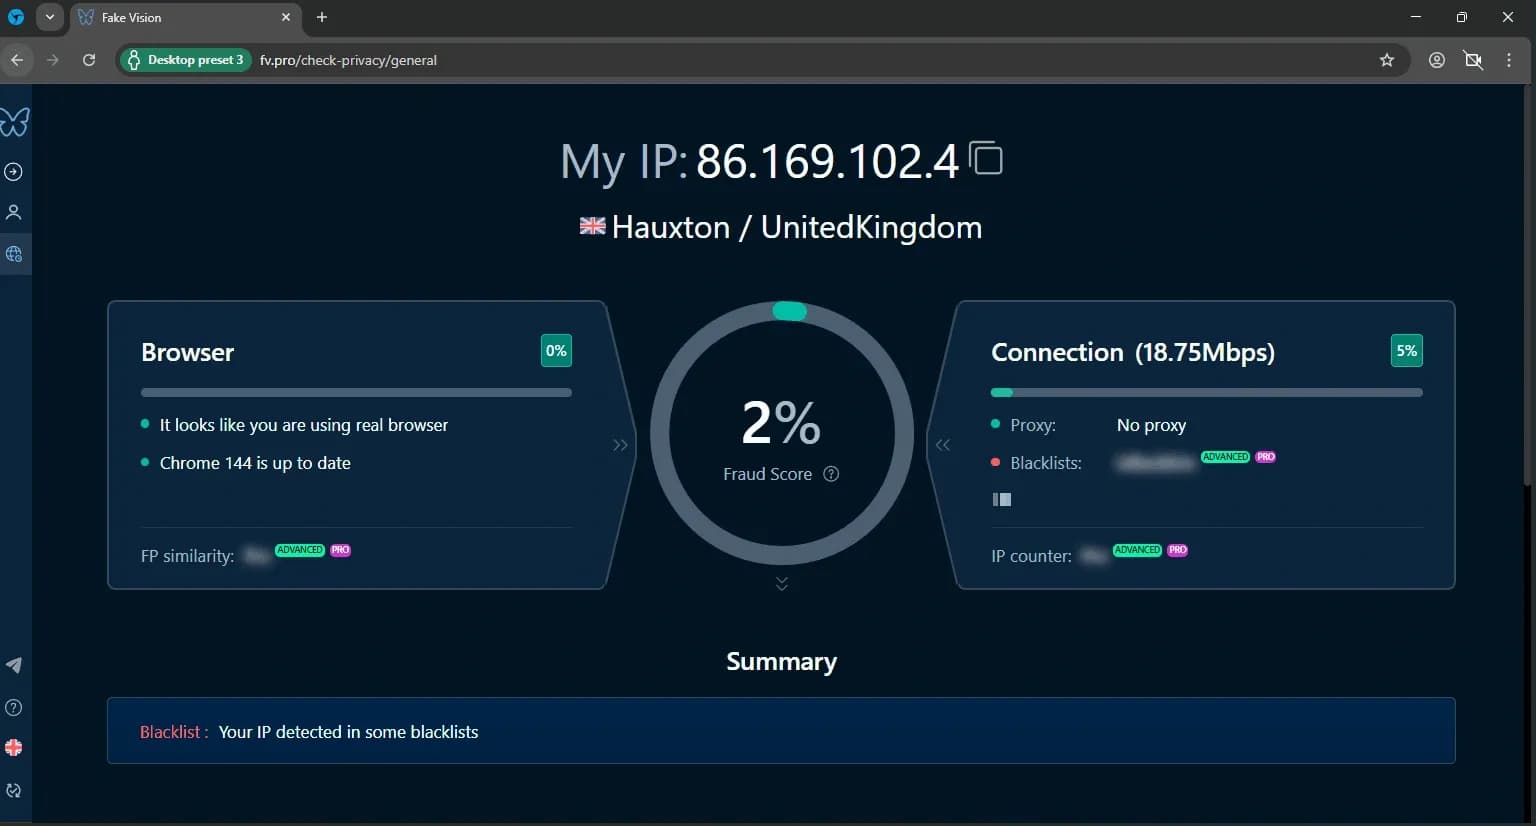Click the Fake Vision butterfly logo

pos(14,121)
